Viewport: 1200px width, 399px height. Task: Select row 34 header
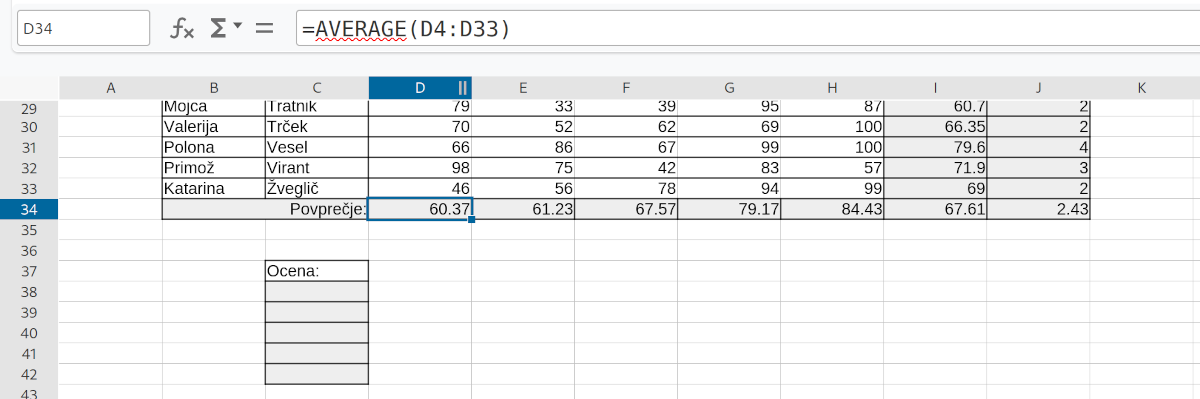29,209
